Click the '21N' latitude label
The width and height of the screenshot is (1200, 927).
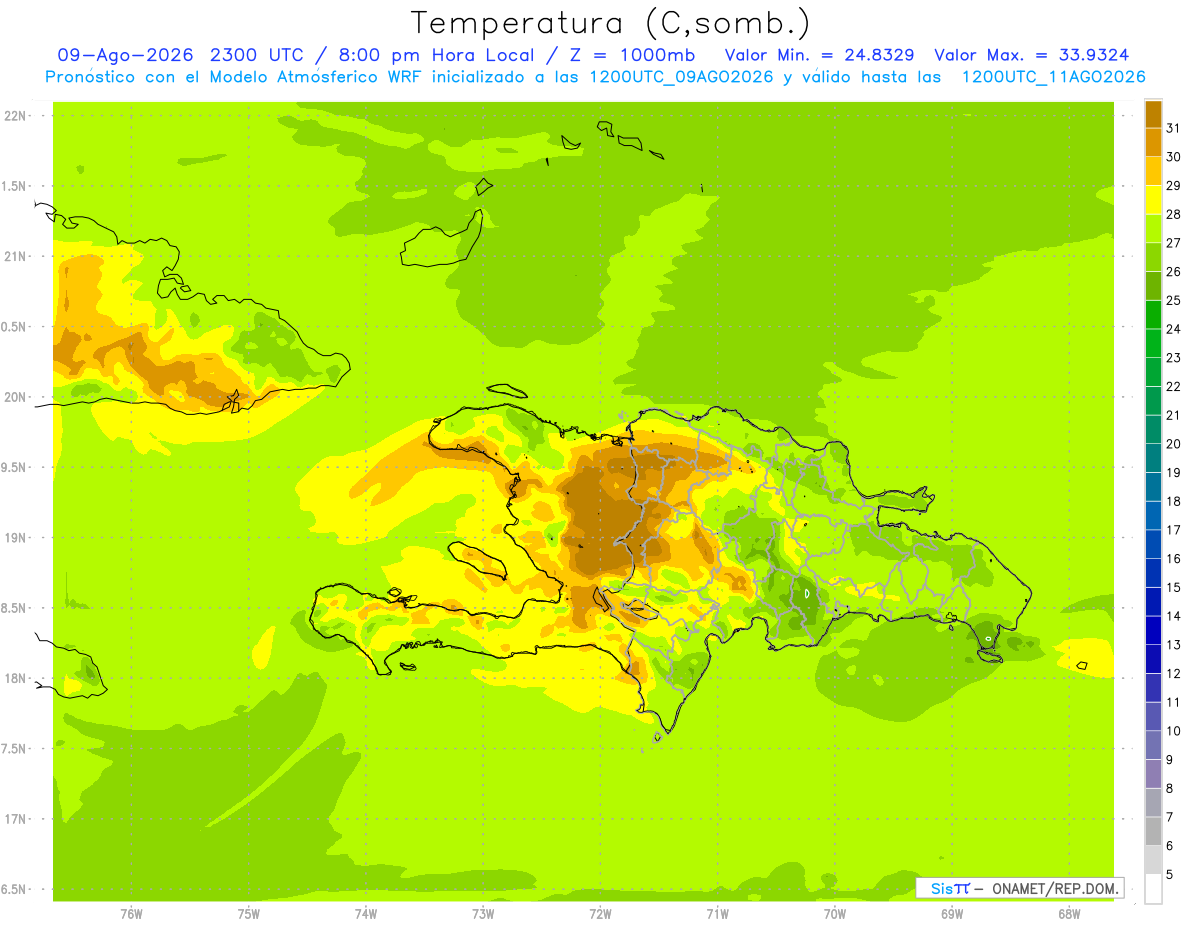click(x=15, y=256)
